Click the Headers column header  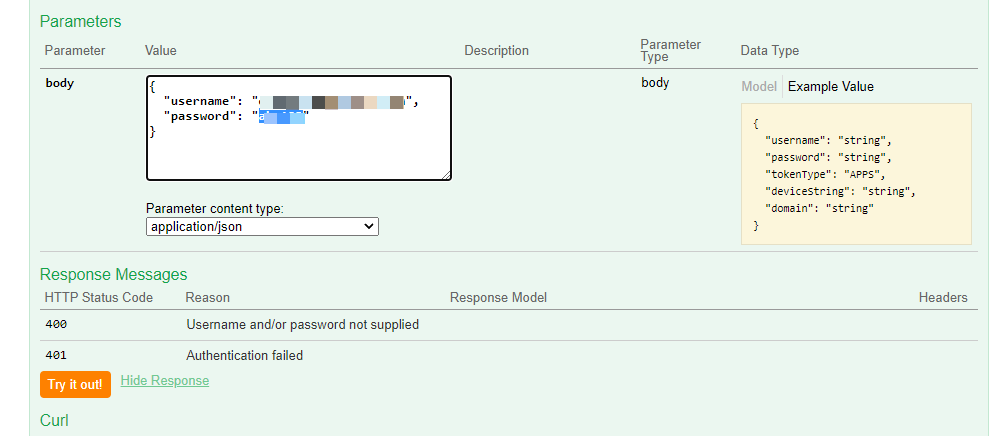pos(942,297)
